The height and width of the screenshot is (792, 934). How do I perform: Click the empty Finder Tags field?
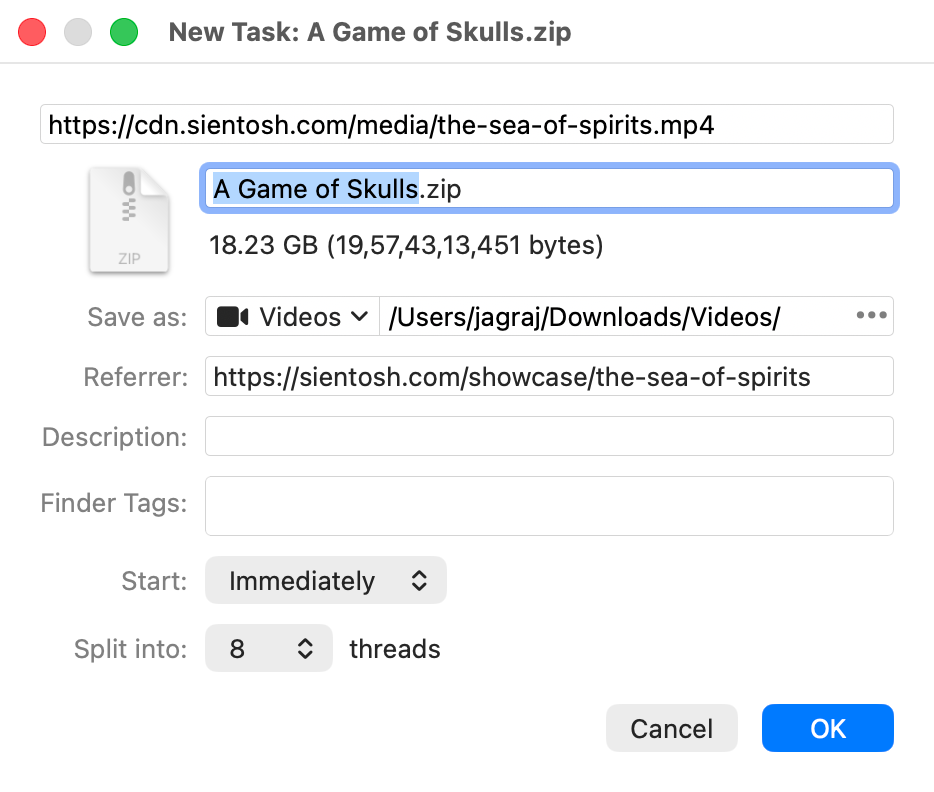tap(549, 506)
